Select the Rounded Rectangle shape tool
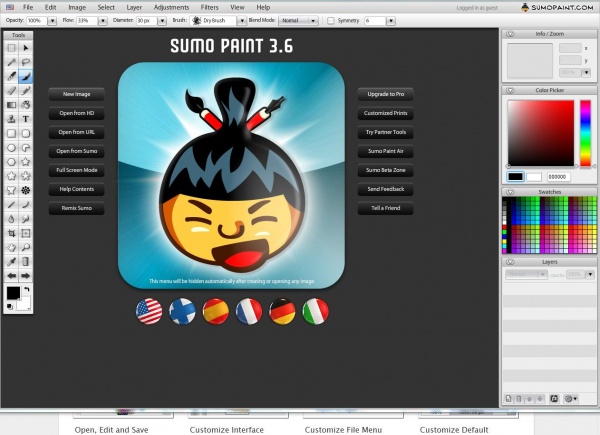600x435 pixels. (x=26, y=134)
